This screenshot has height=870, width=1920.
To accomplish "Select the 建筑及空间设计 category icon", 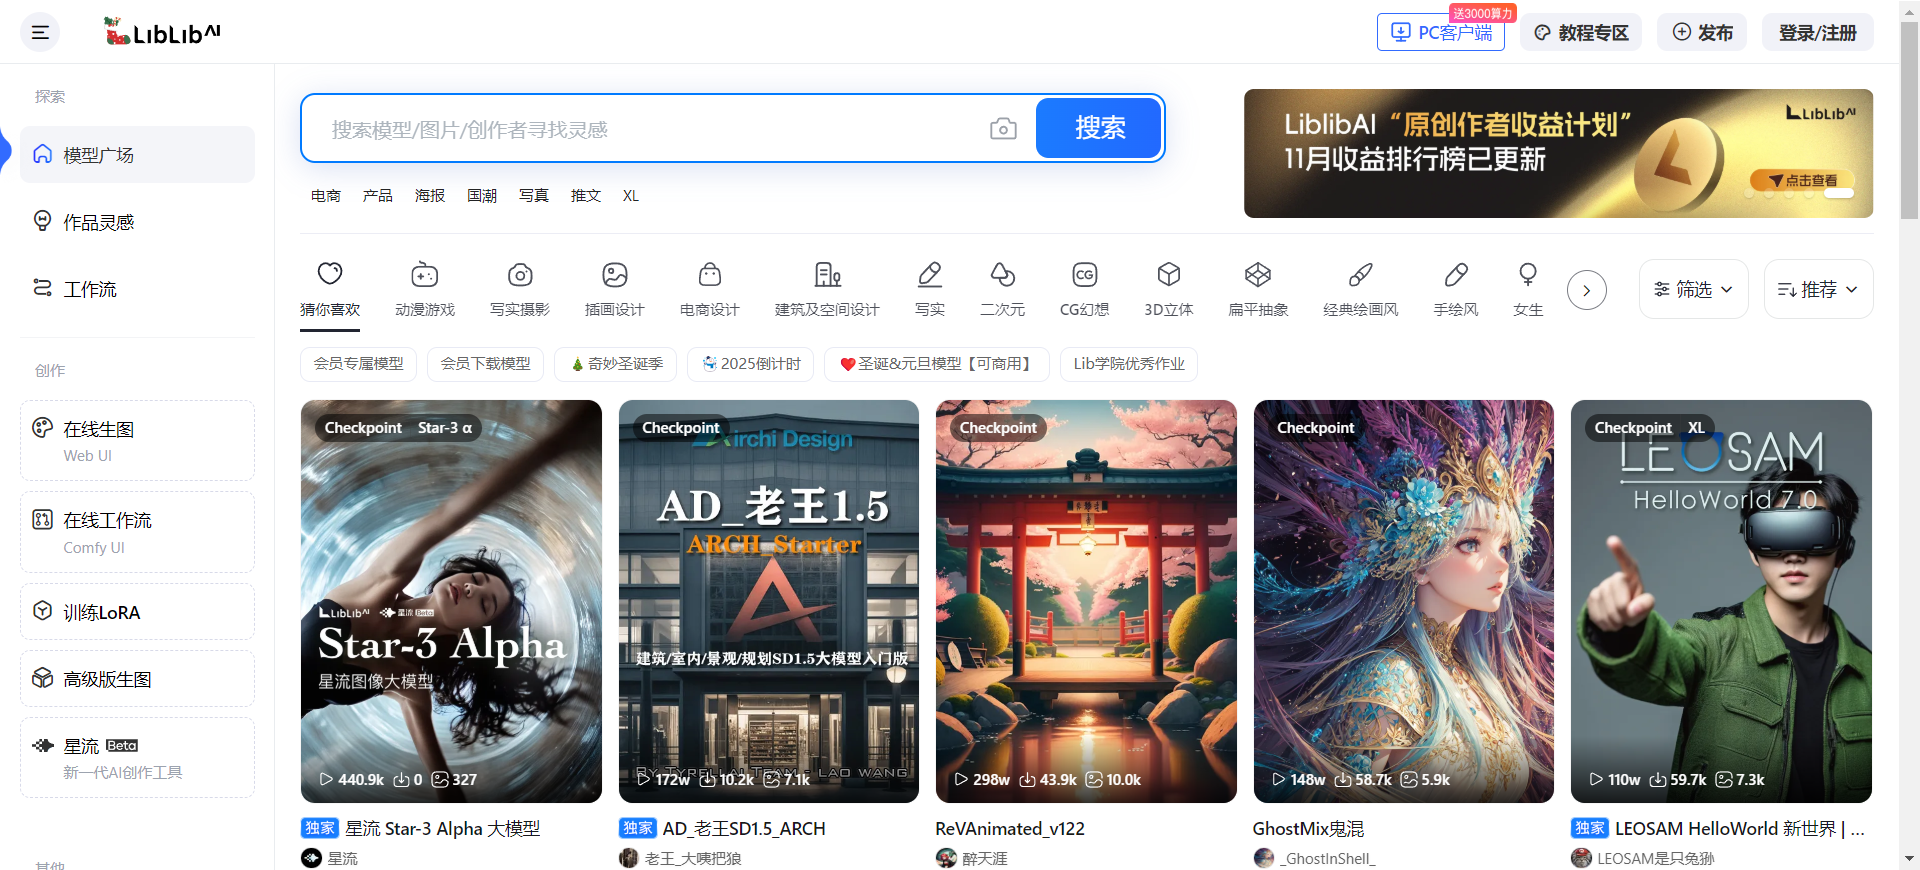I will coord(827,289).
